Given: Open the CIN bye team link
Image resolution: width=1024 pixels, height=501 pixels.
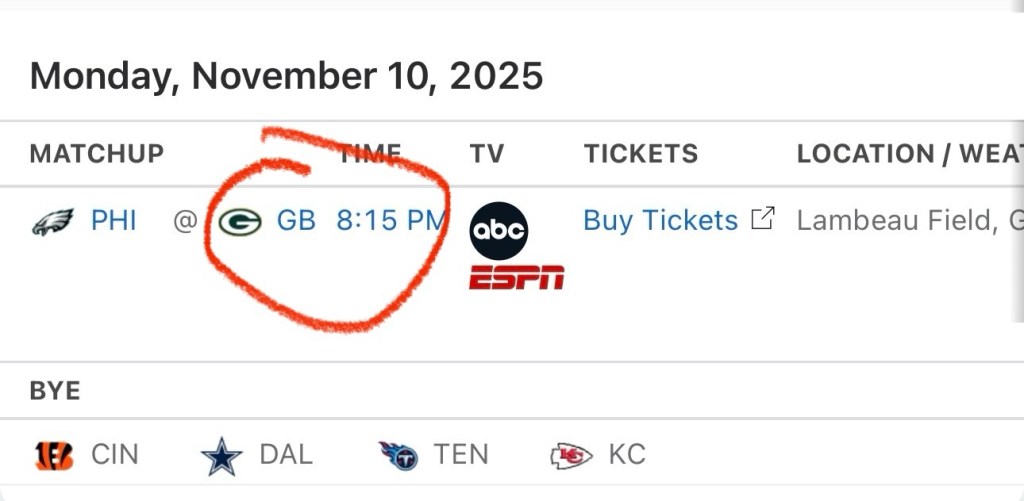Looking at the screenshot, I should 115,455.
